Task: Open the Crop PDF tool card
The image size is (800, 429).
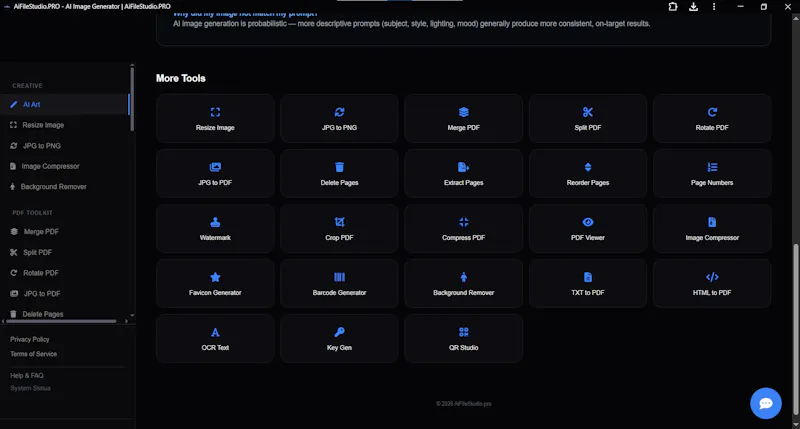Action: [339, 229]
